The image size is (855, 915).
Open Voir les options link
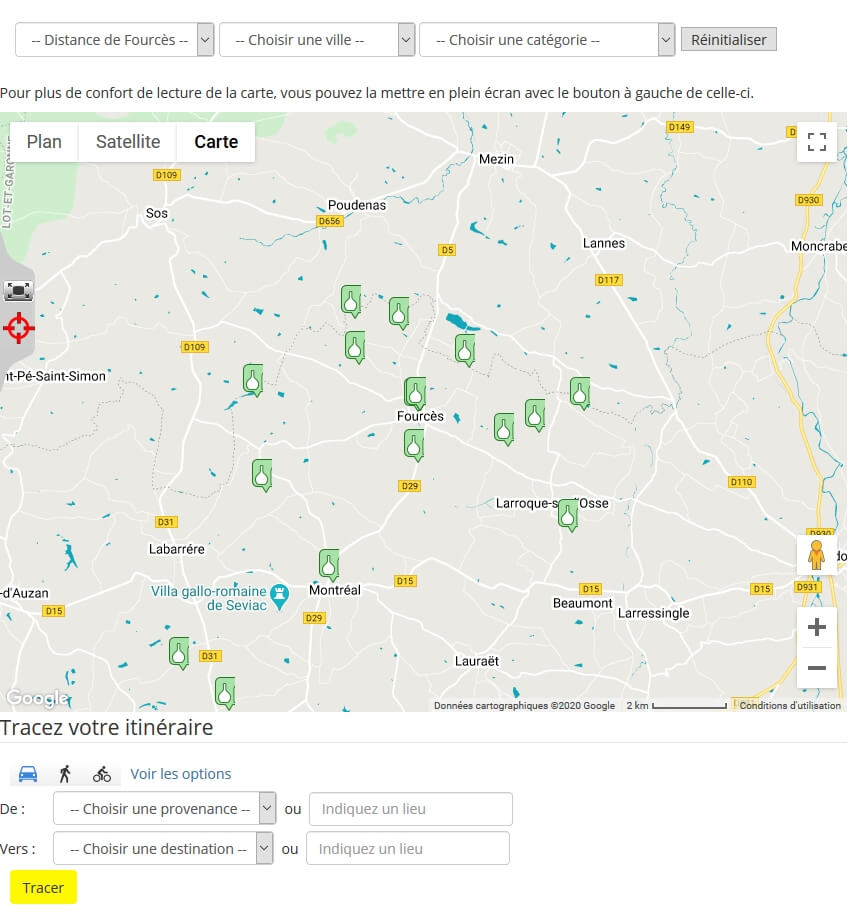[180, 774]
